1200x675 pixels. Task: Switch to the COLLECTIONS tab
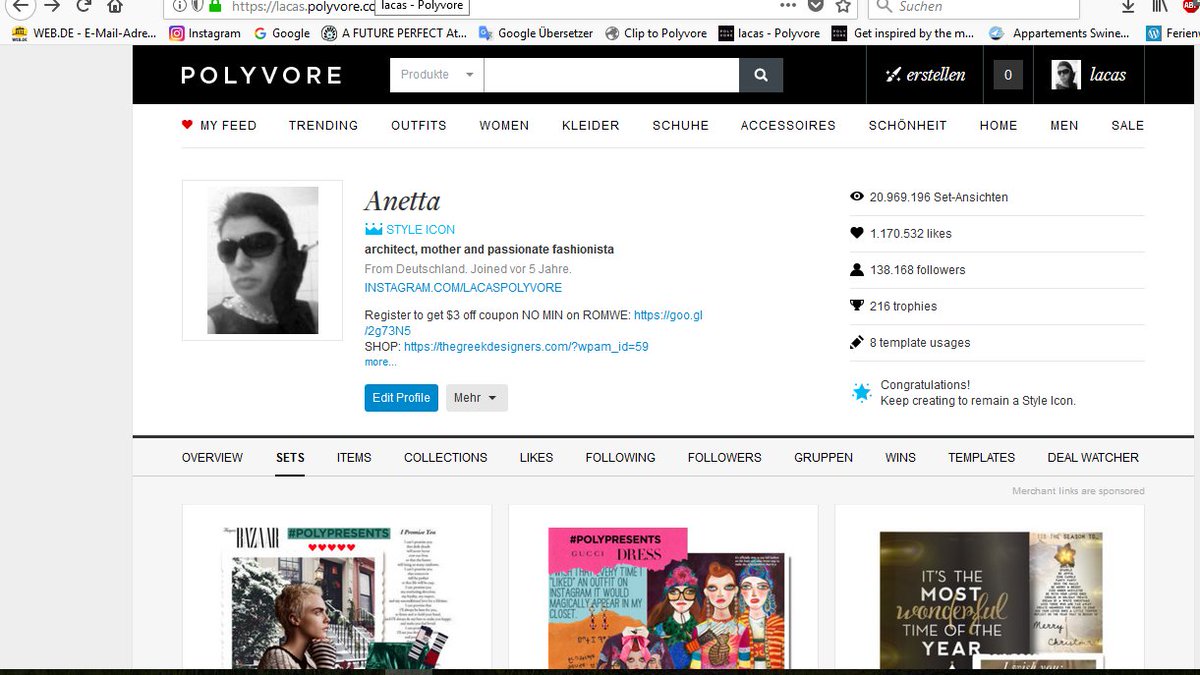[446, 457]
